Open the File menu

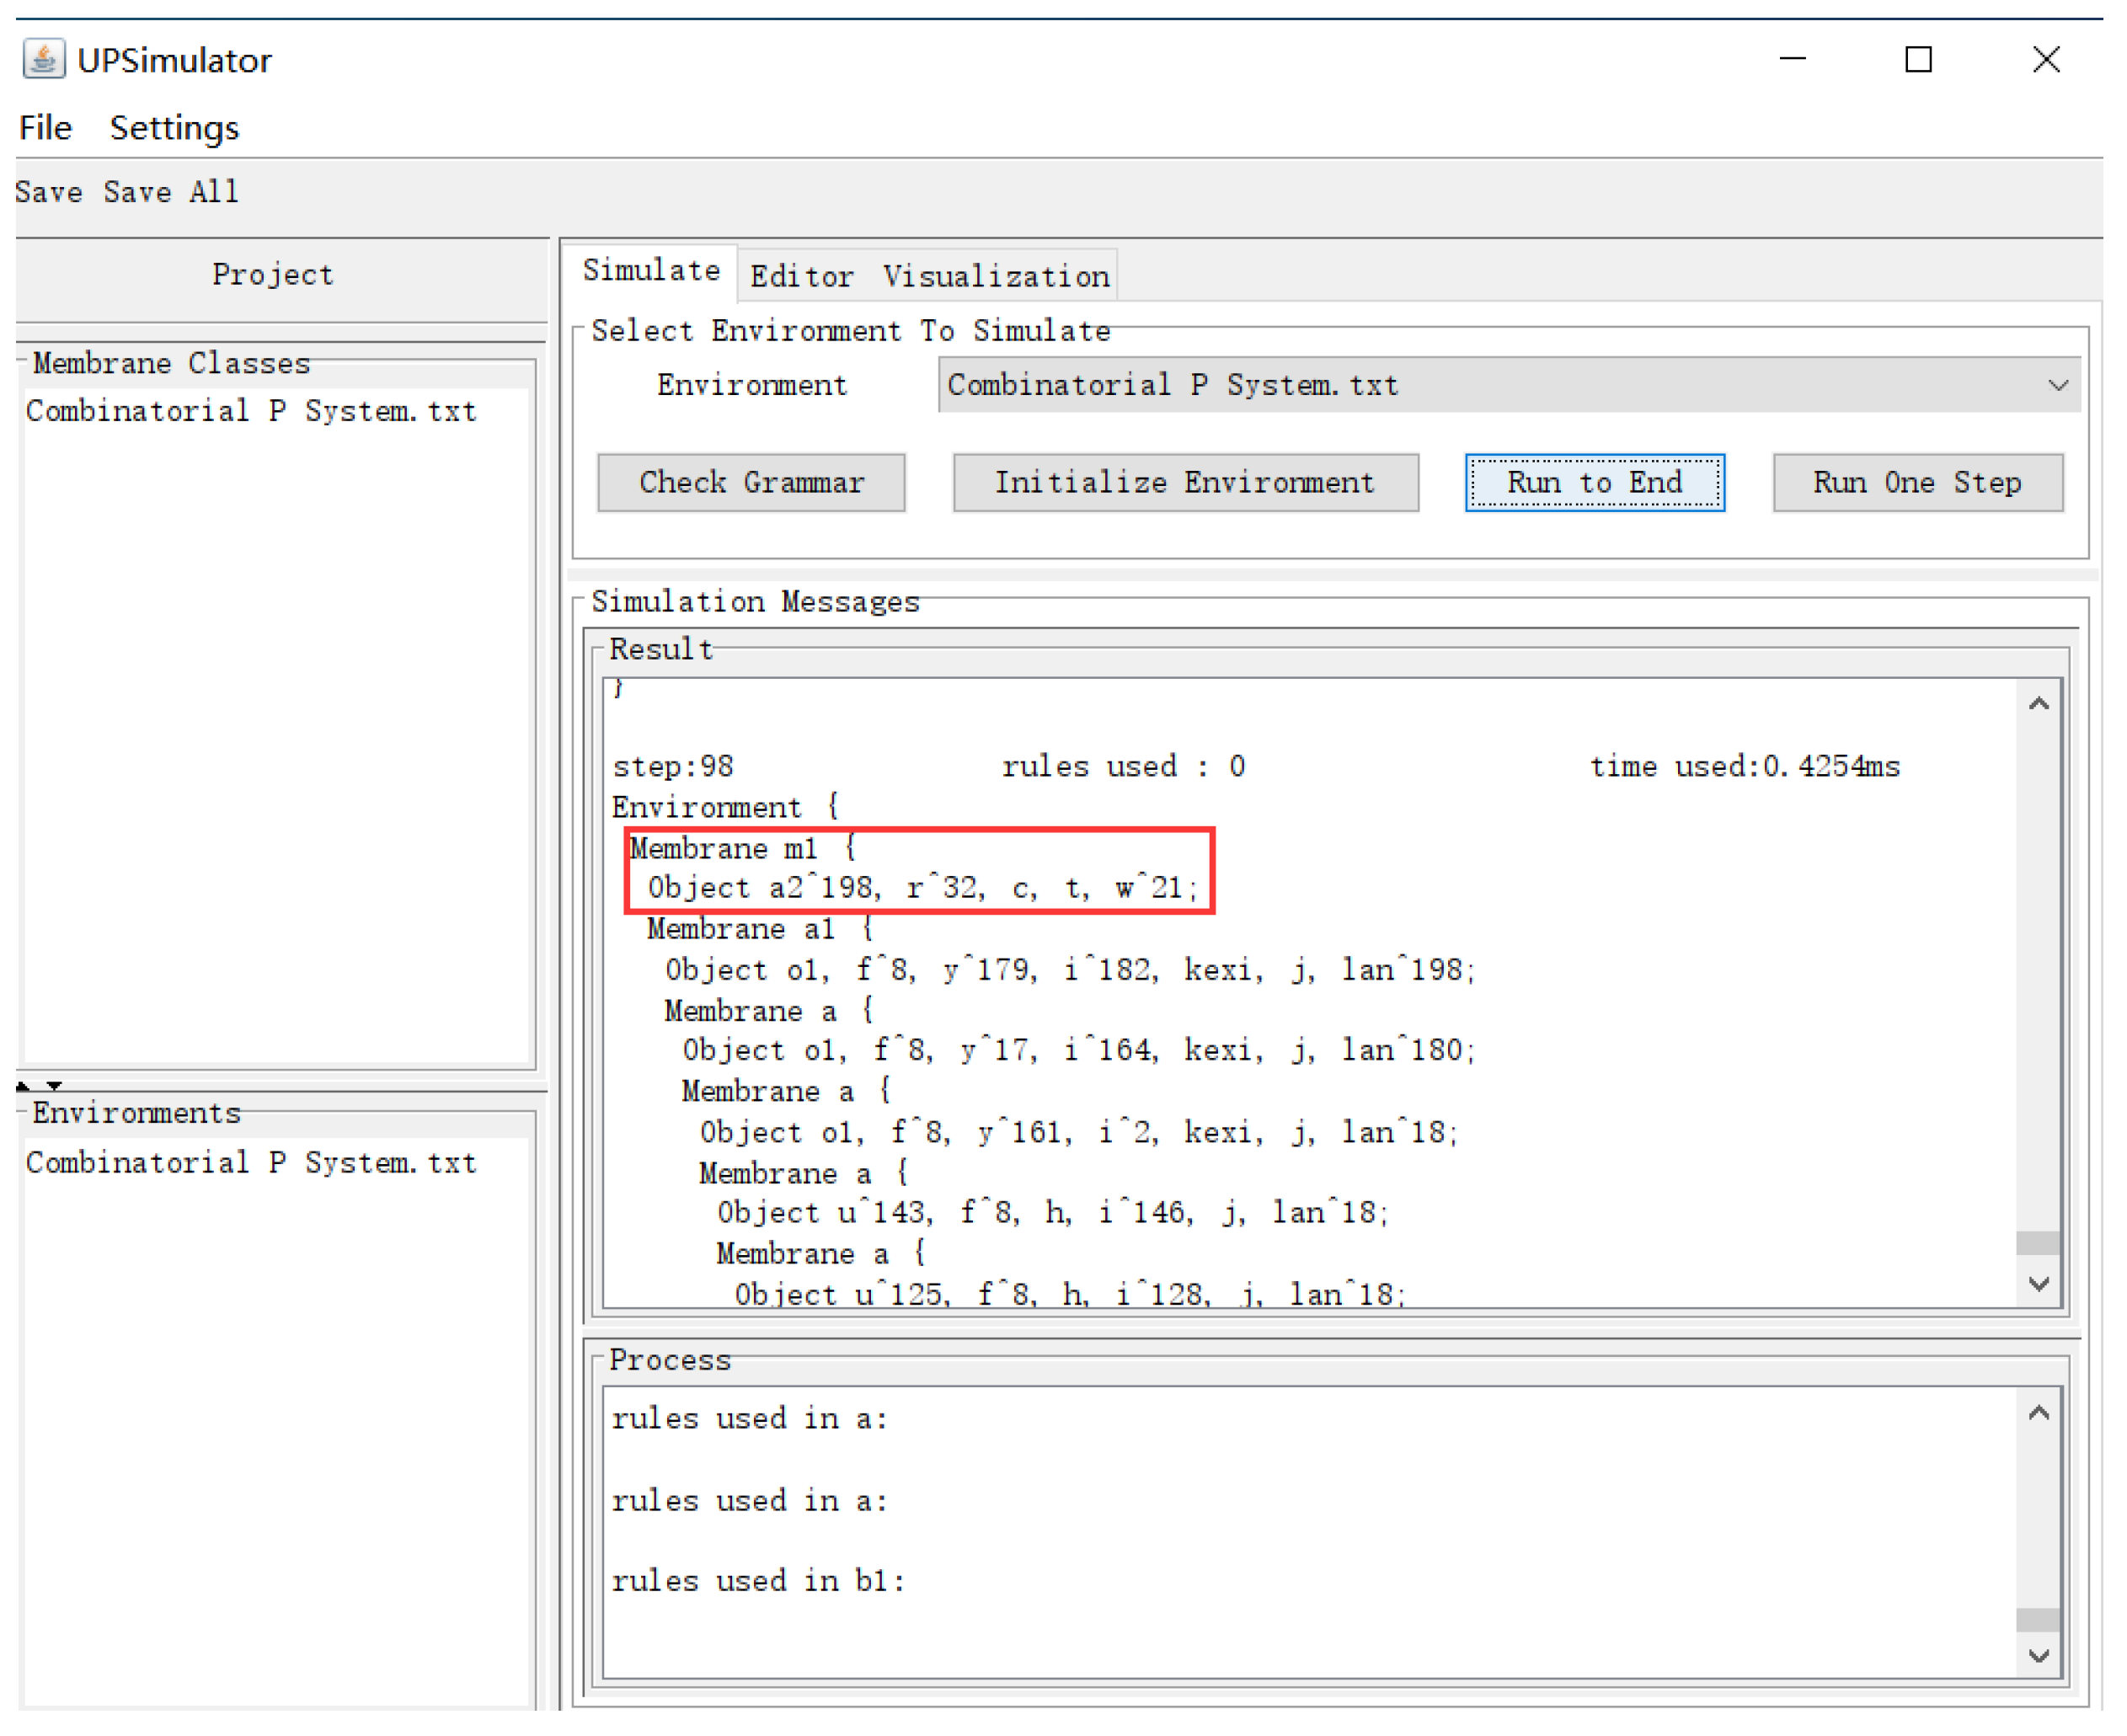point(45,128)
